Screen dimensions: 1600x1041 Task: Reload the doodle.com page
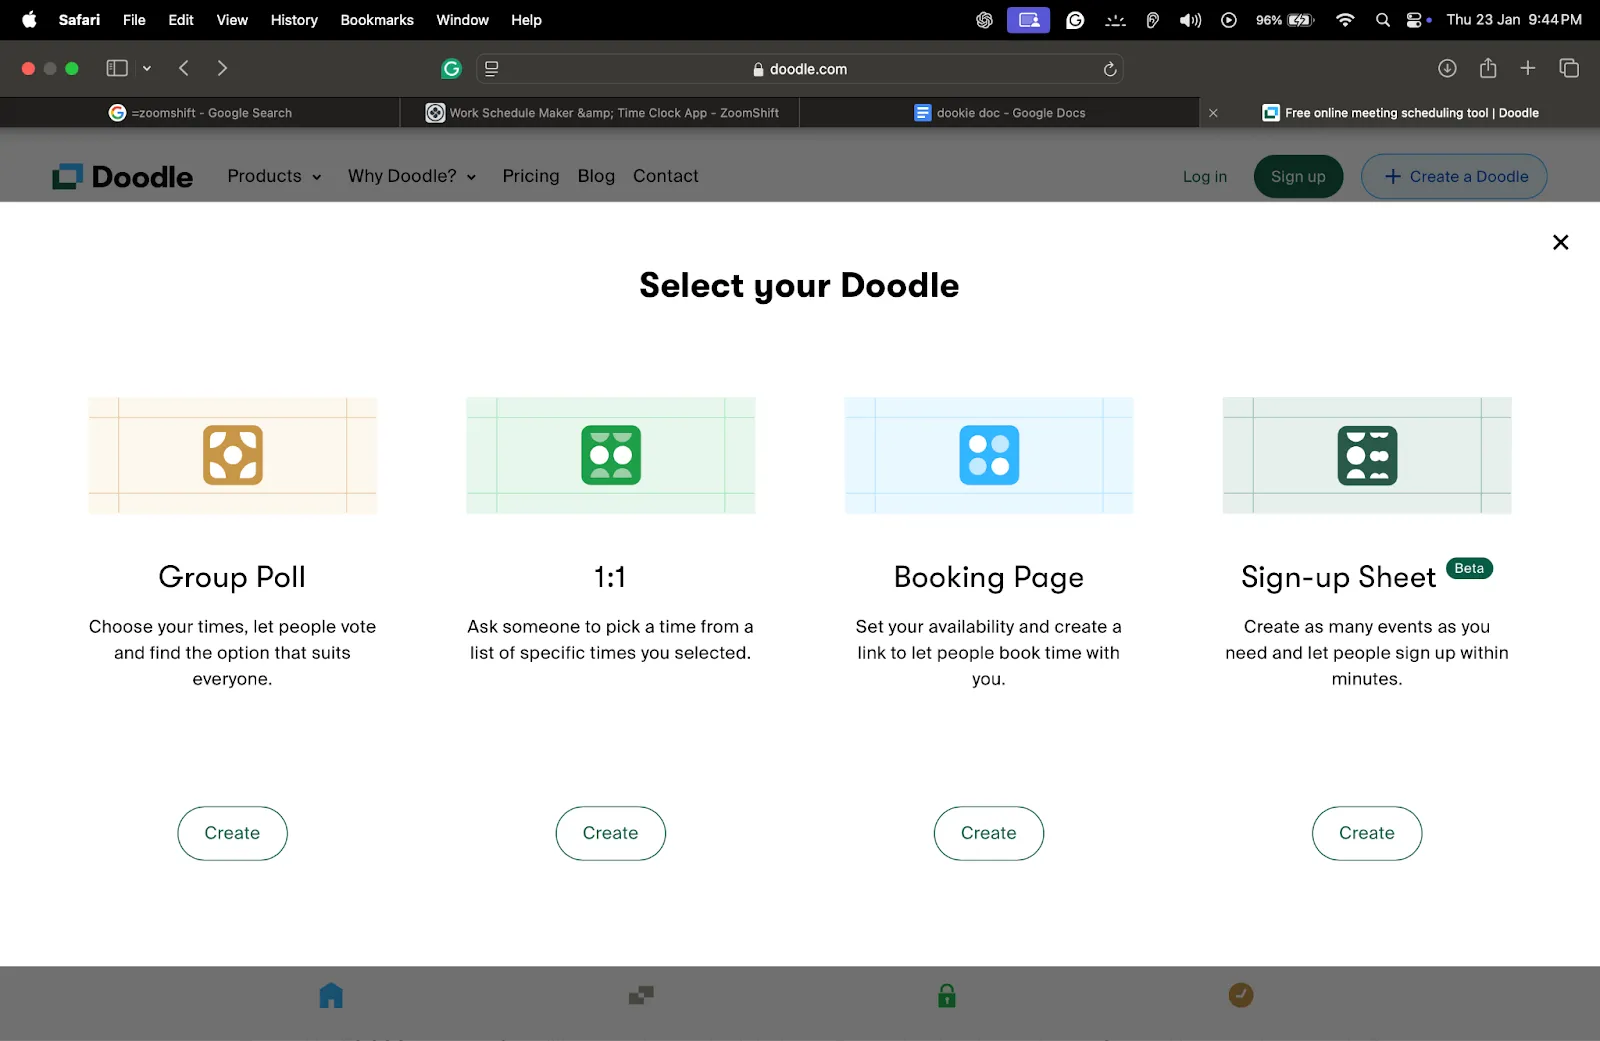[x=1109, y=69]
